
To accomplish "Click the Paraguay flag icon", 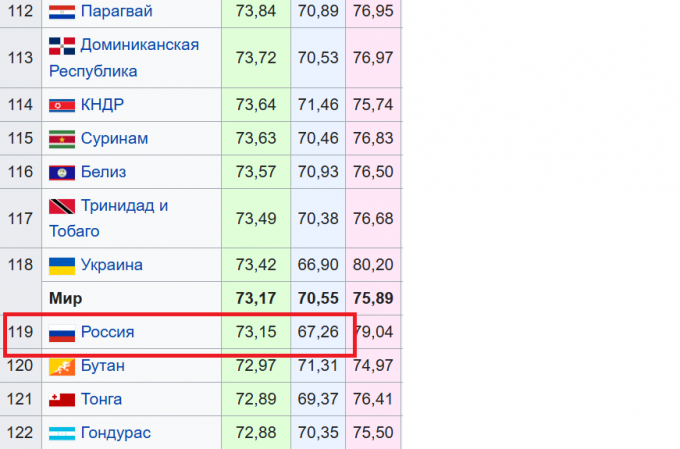I will click(62, 12).
